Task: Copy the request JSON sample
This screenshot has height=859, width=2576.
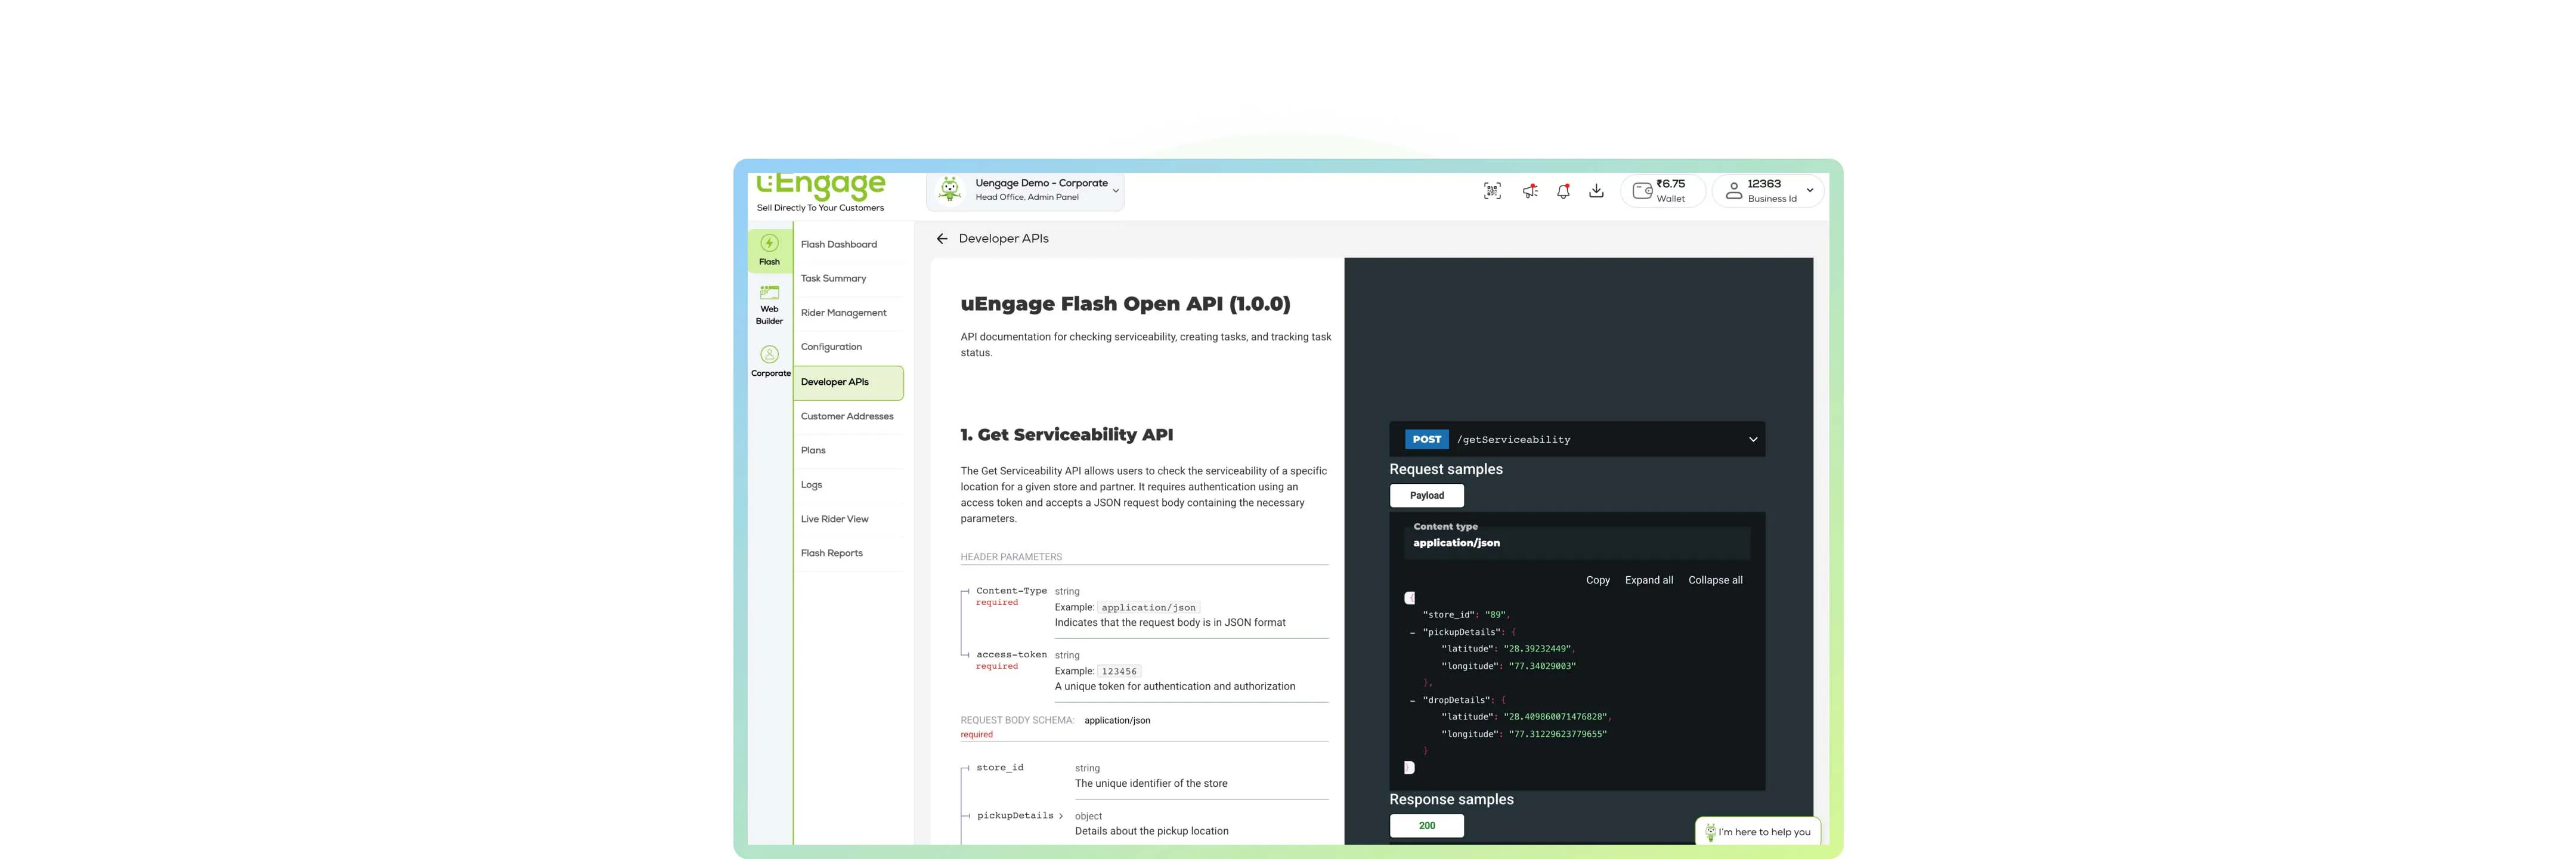Action: [x=1597, y=581]
